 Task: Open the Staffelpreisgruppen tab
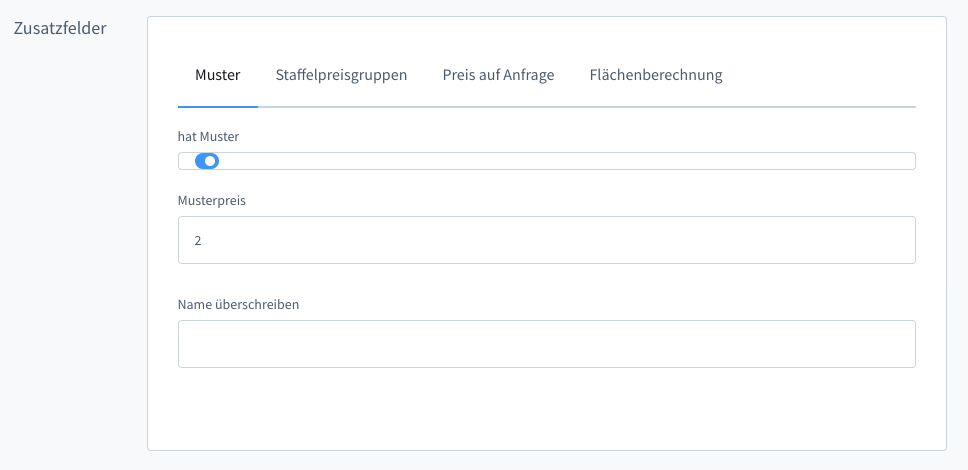click(x=341, y=75)
